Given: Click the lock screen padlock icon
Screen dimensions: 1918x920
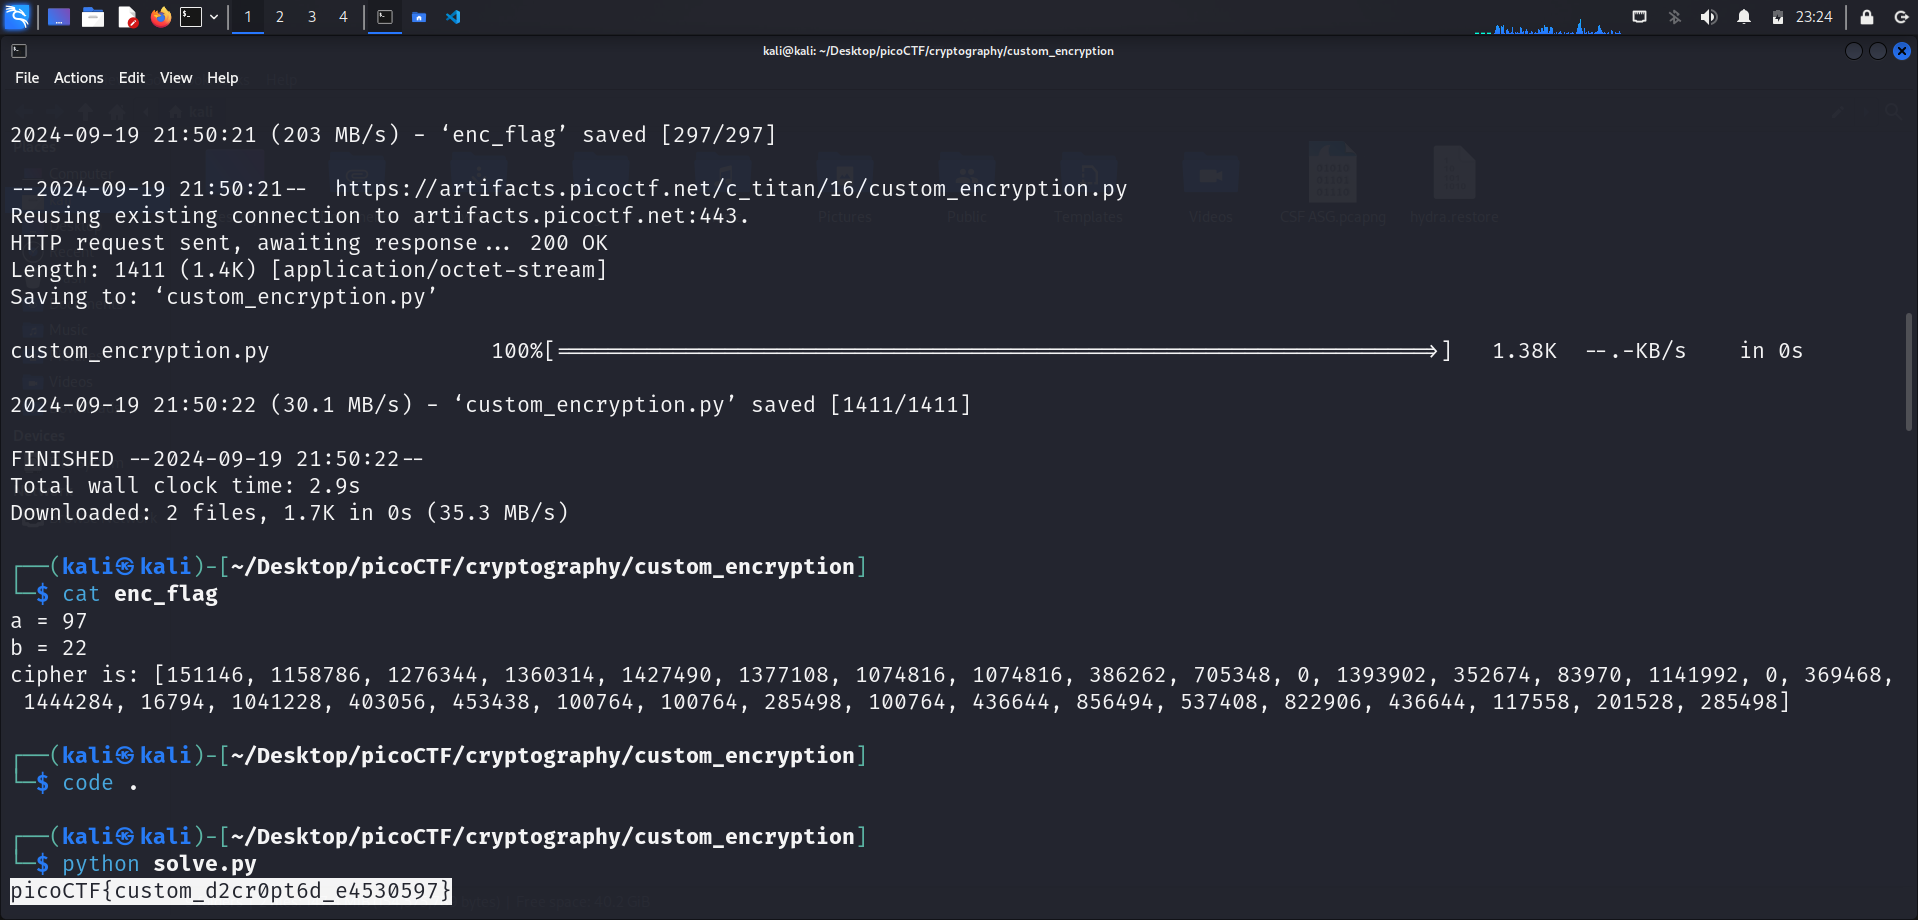Looking at the screenshot, I should pos(1866,17).
